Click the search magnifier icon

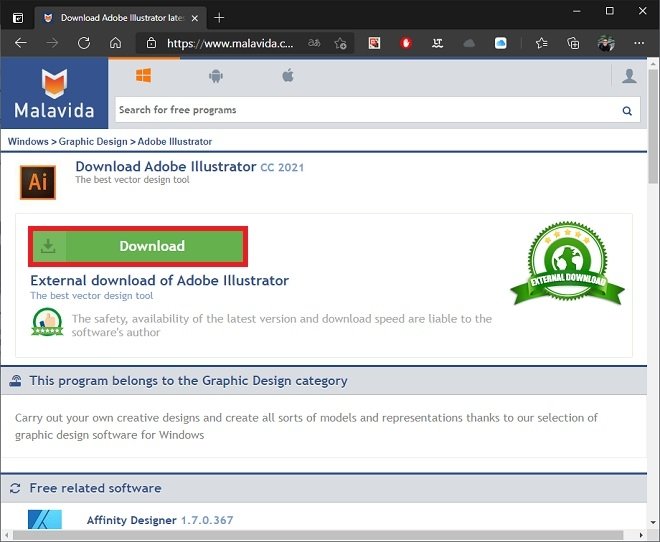(627, 111)
